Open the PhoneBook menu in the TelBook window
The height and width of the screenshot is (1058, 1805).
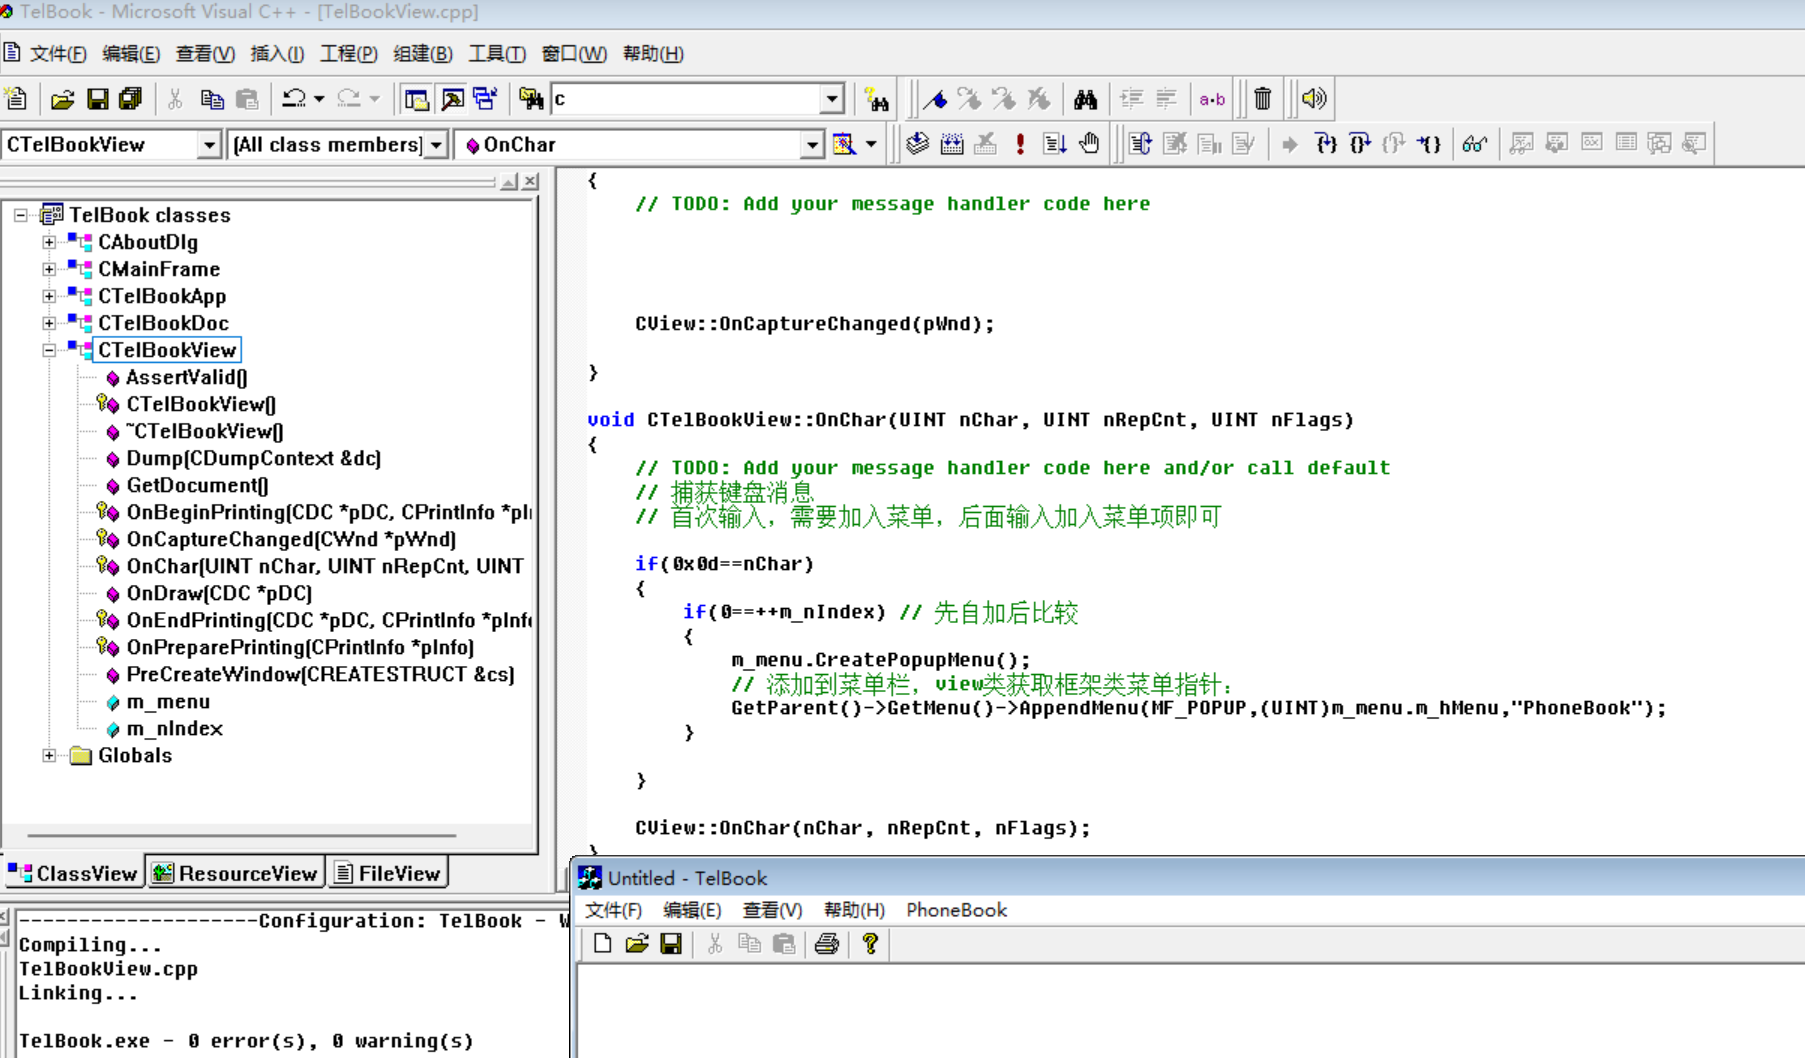[956, 910]
